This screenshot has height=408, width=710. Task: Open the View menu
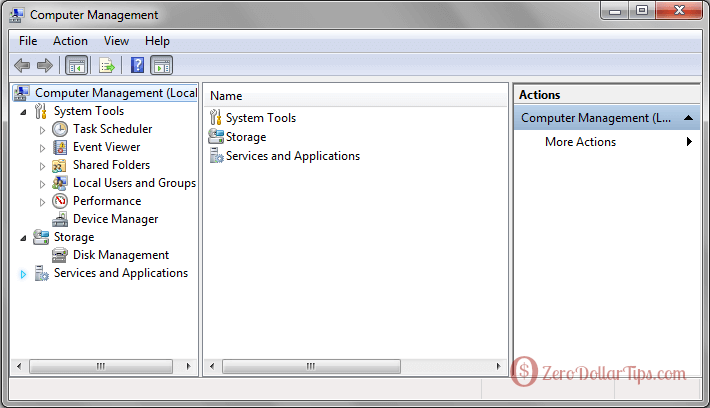click(116, 41)
